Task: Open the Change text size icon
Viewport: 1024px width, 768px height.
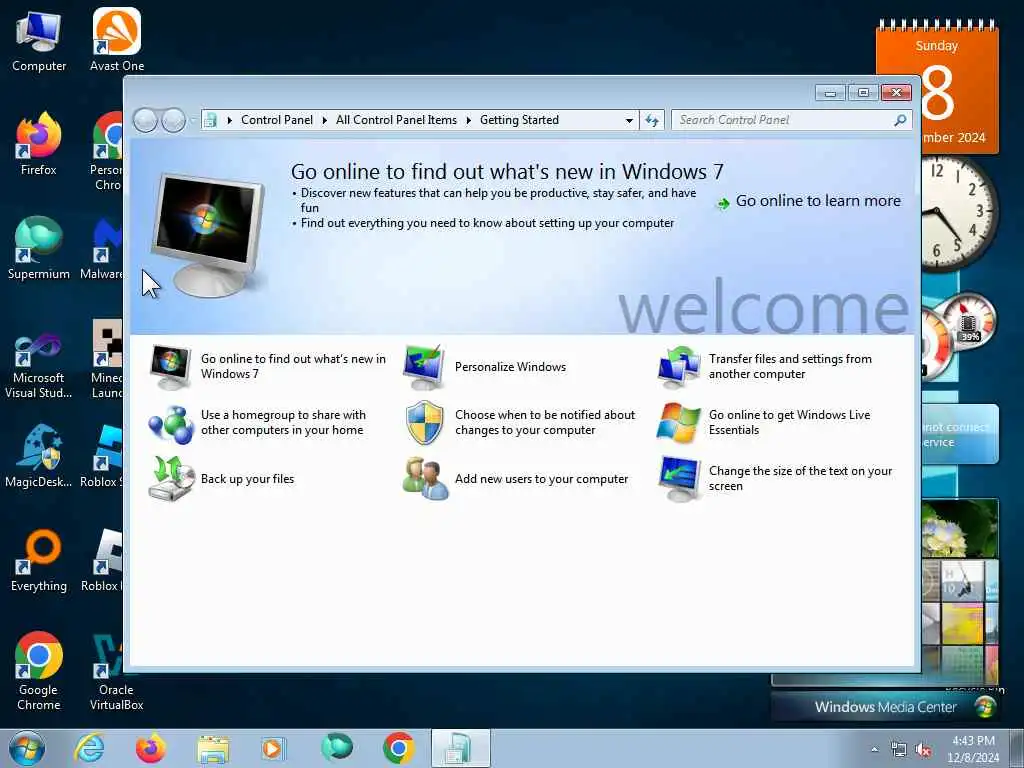Action: tap(679, 479)
